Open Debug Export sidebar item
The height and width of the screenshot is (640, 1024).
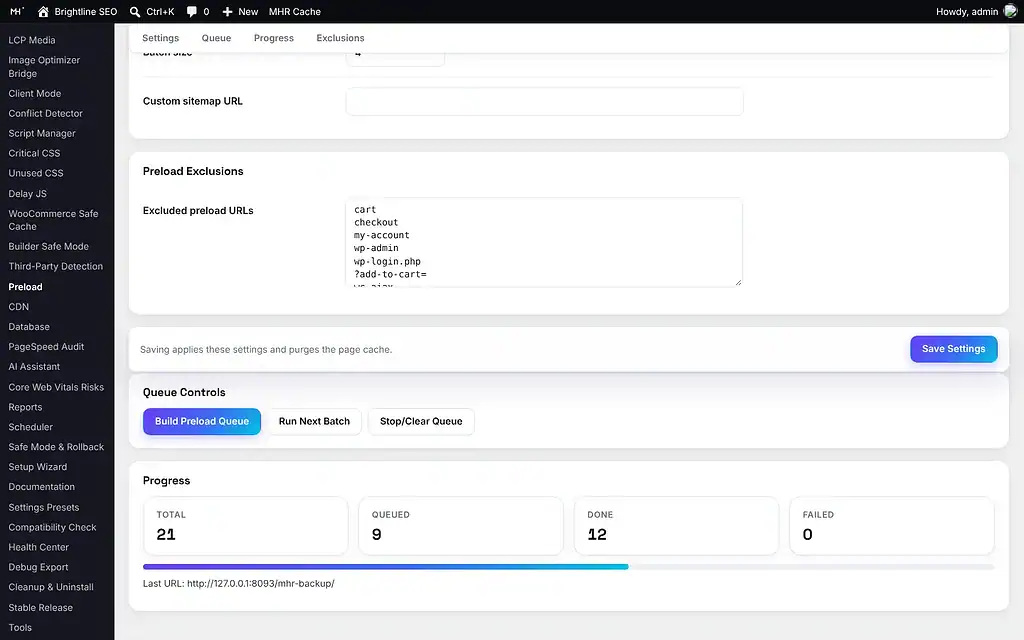pos(38,567)
